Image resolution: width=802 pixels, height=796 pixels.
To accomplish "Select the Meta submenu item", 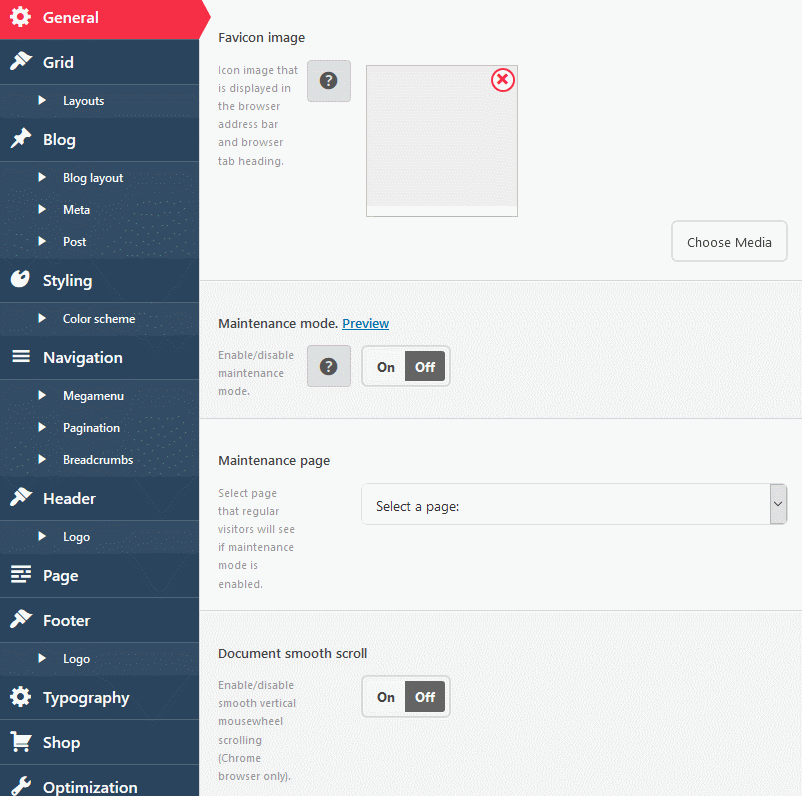I will (x=76, y=210).
